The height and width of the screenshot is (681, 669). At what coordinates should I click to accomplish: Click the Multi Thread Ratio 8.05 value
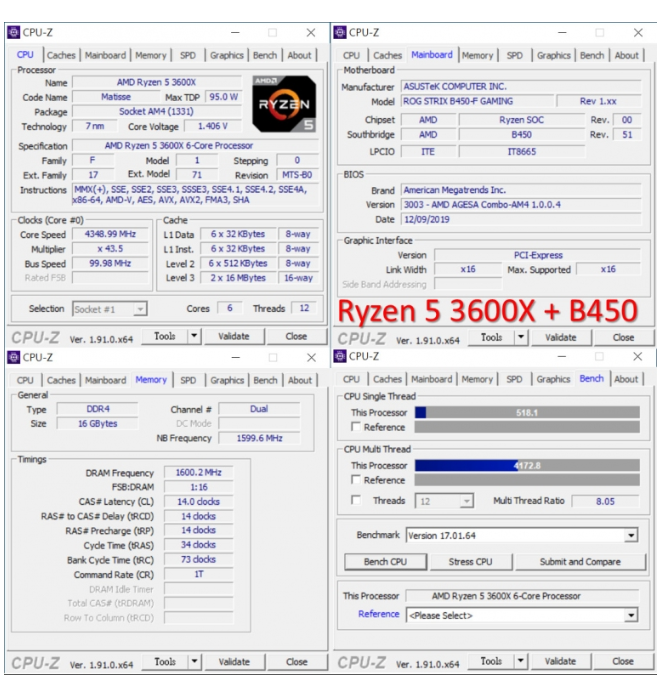tap(605, 501)
